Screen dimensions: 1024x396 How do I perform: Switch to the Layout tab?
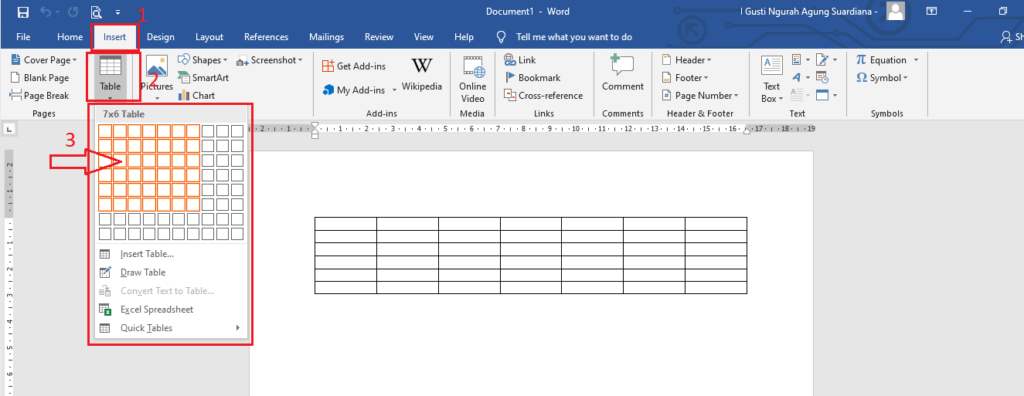209,37
